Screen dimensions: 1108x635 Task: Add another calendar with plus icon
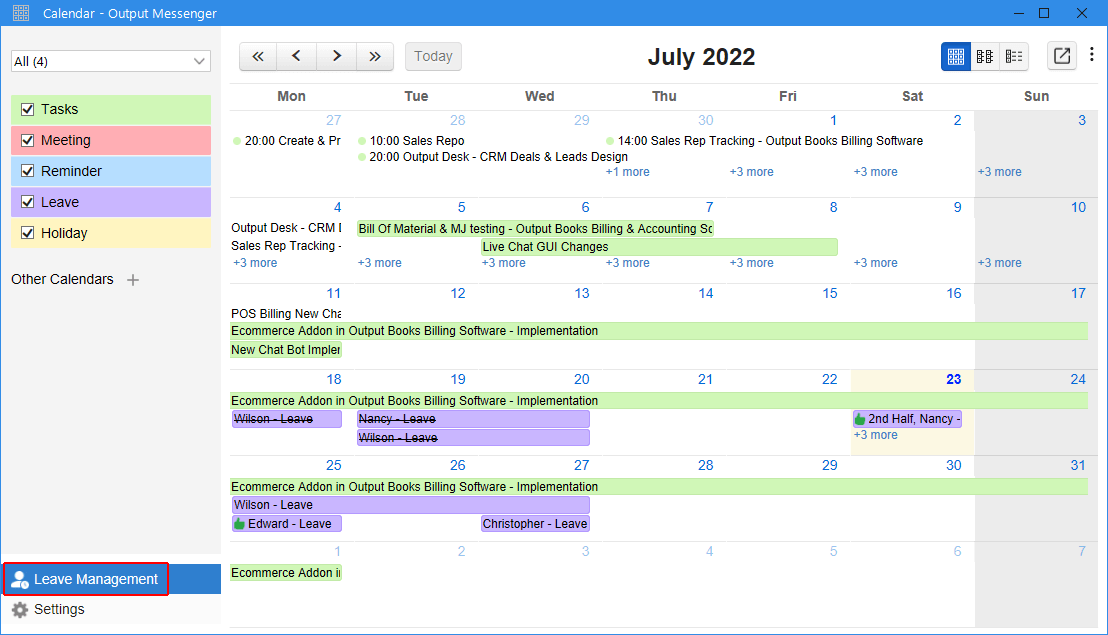point(133,280)
